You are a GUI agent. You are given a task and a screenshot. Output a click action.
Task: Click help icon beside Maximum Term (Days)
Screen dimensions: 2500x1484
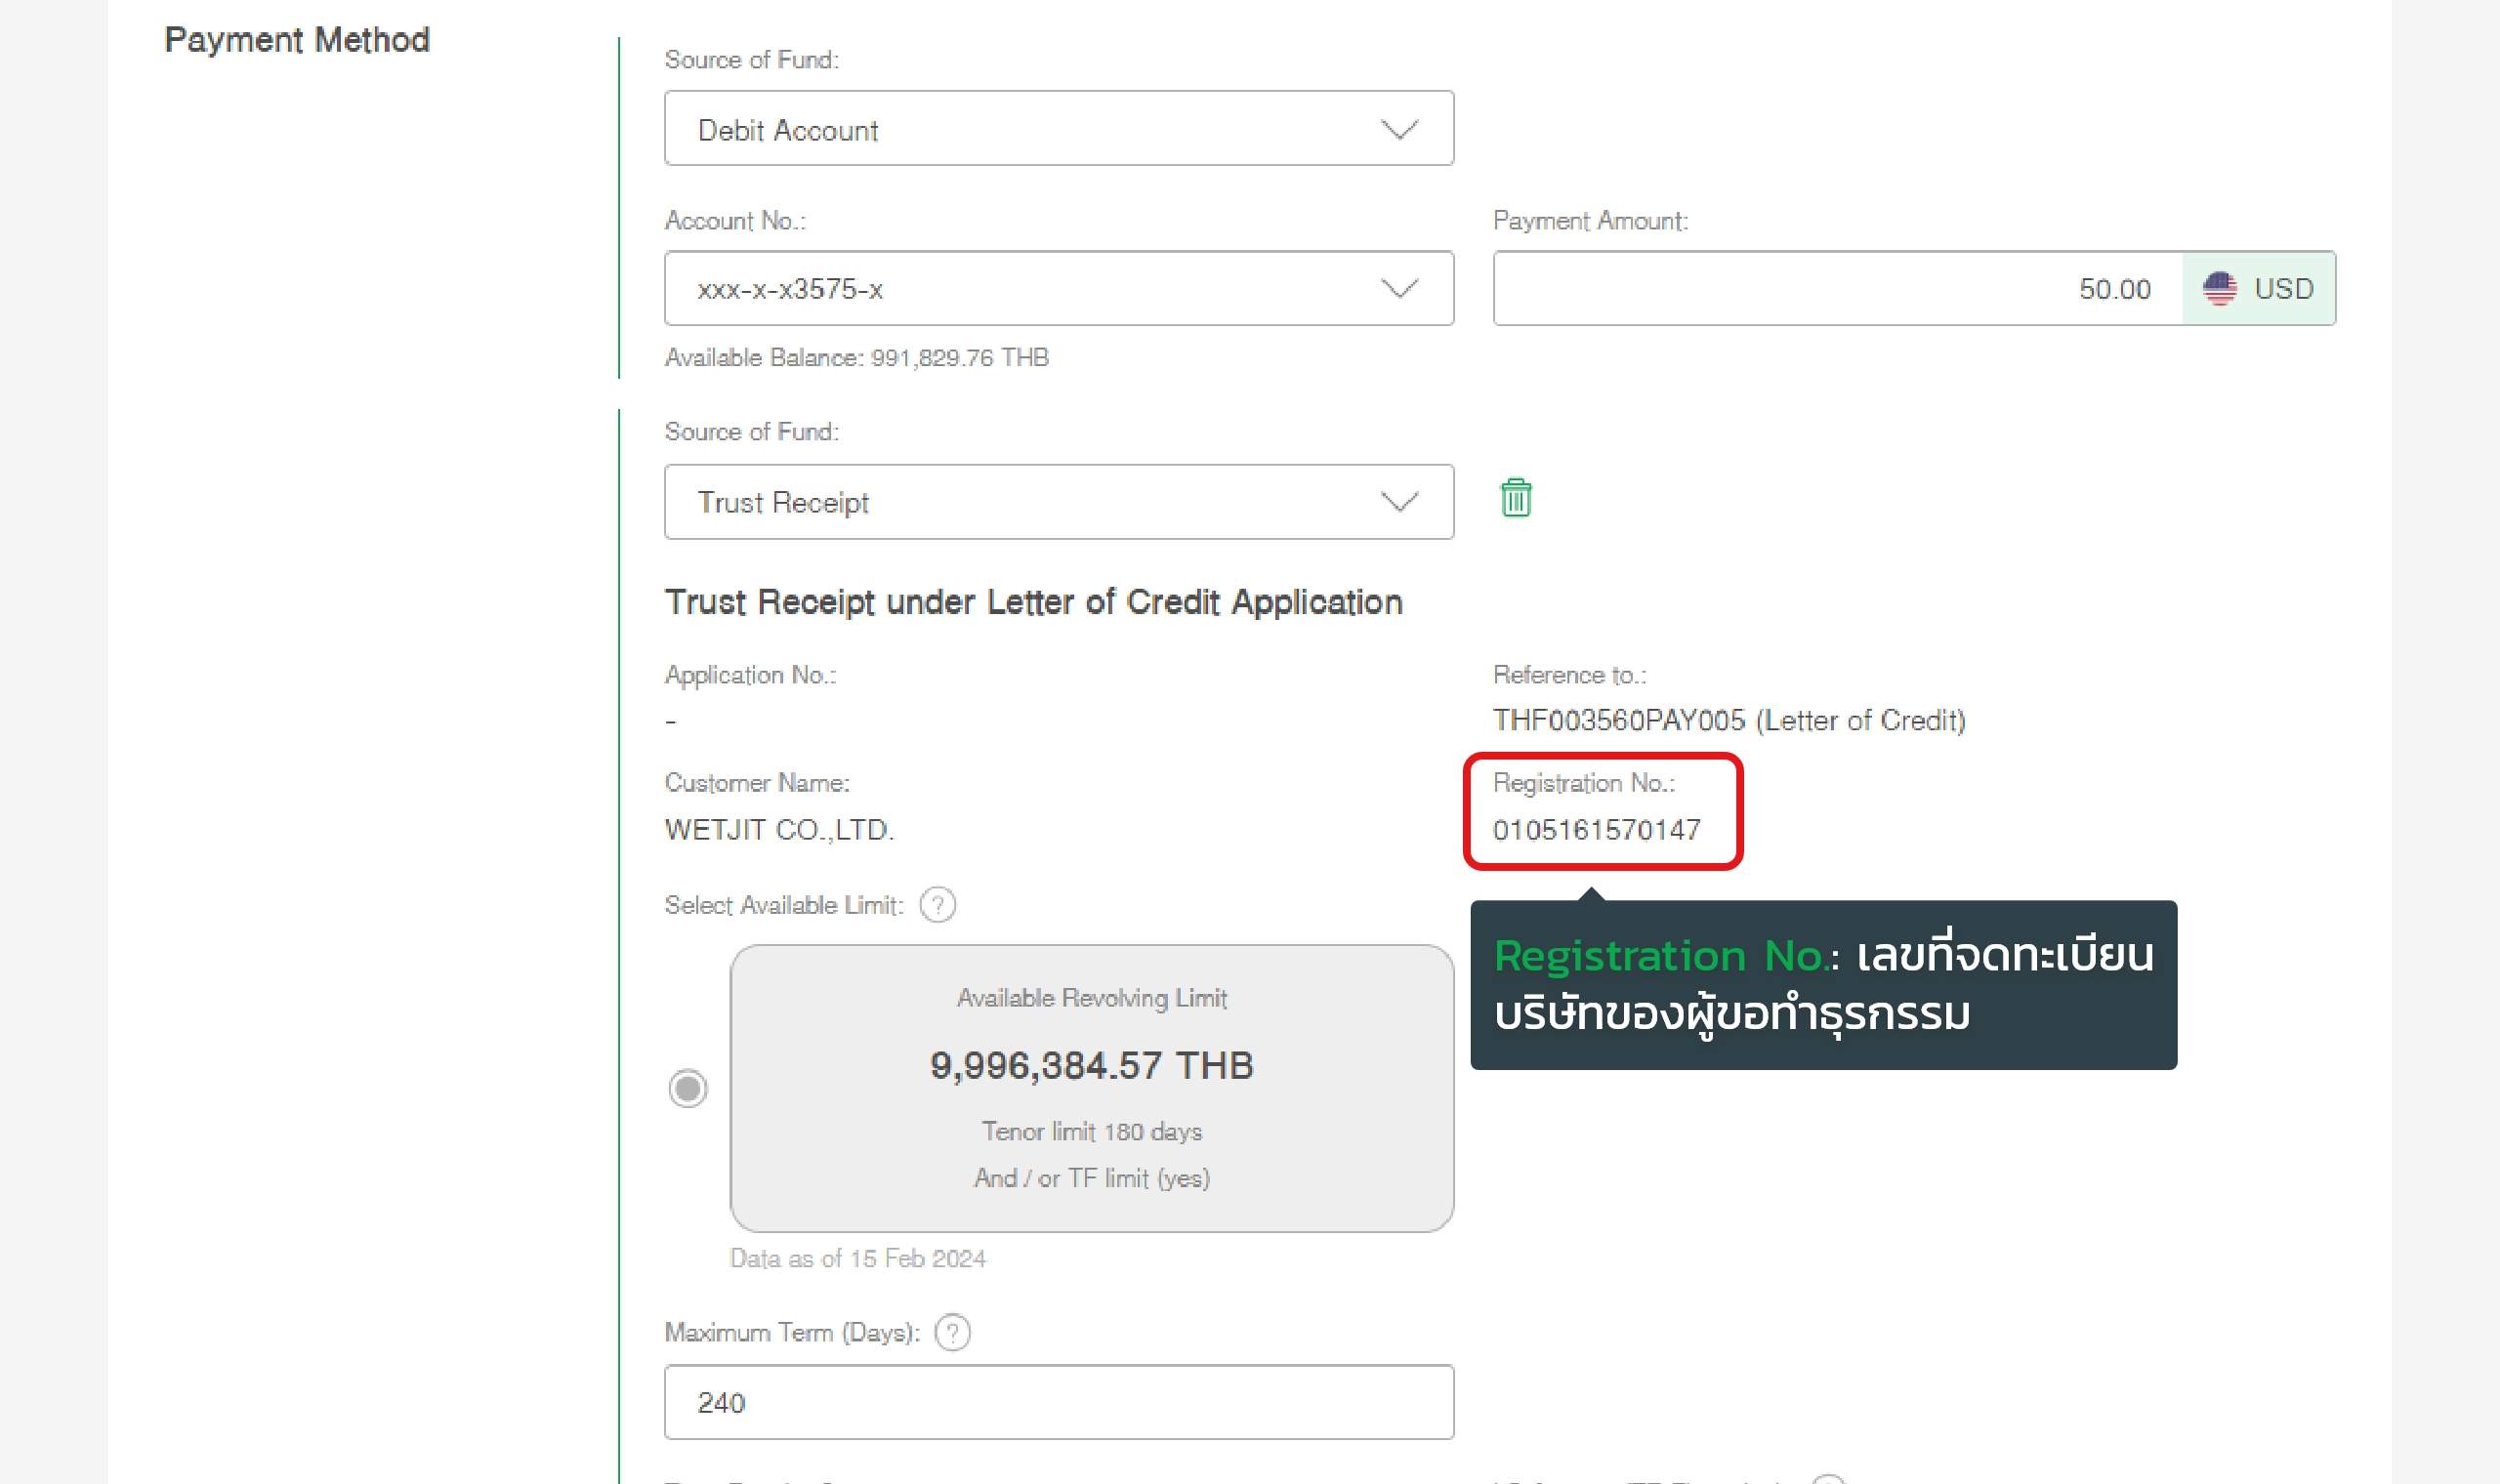pos(952,1332)
